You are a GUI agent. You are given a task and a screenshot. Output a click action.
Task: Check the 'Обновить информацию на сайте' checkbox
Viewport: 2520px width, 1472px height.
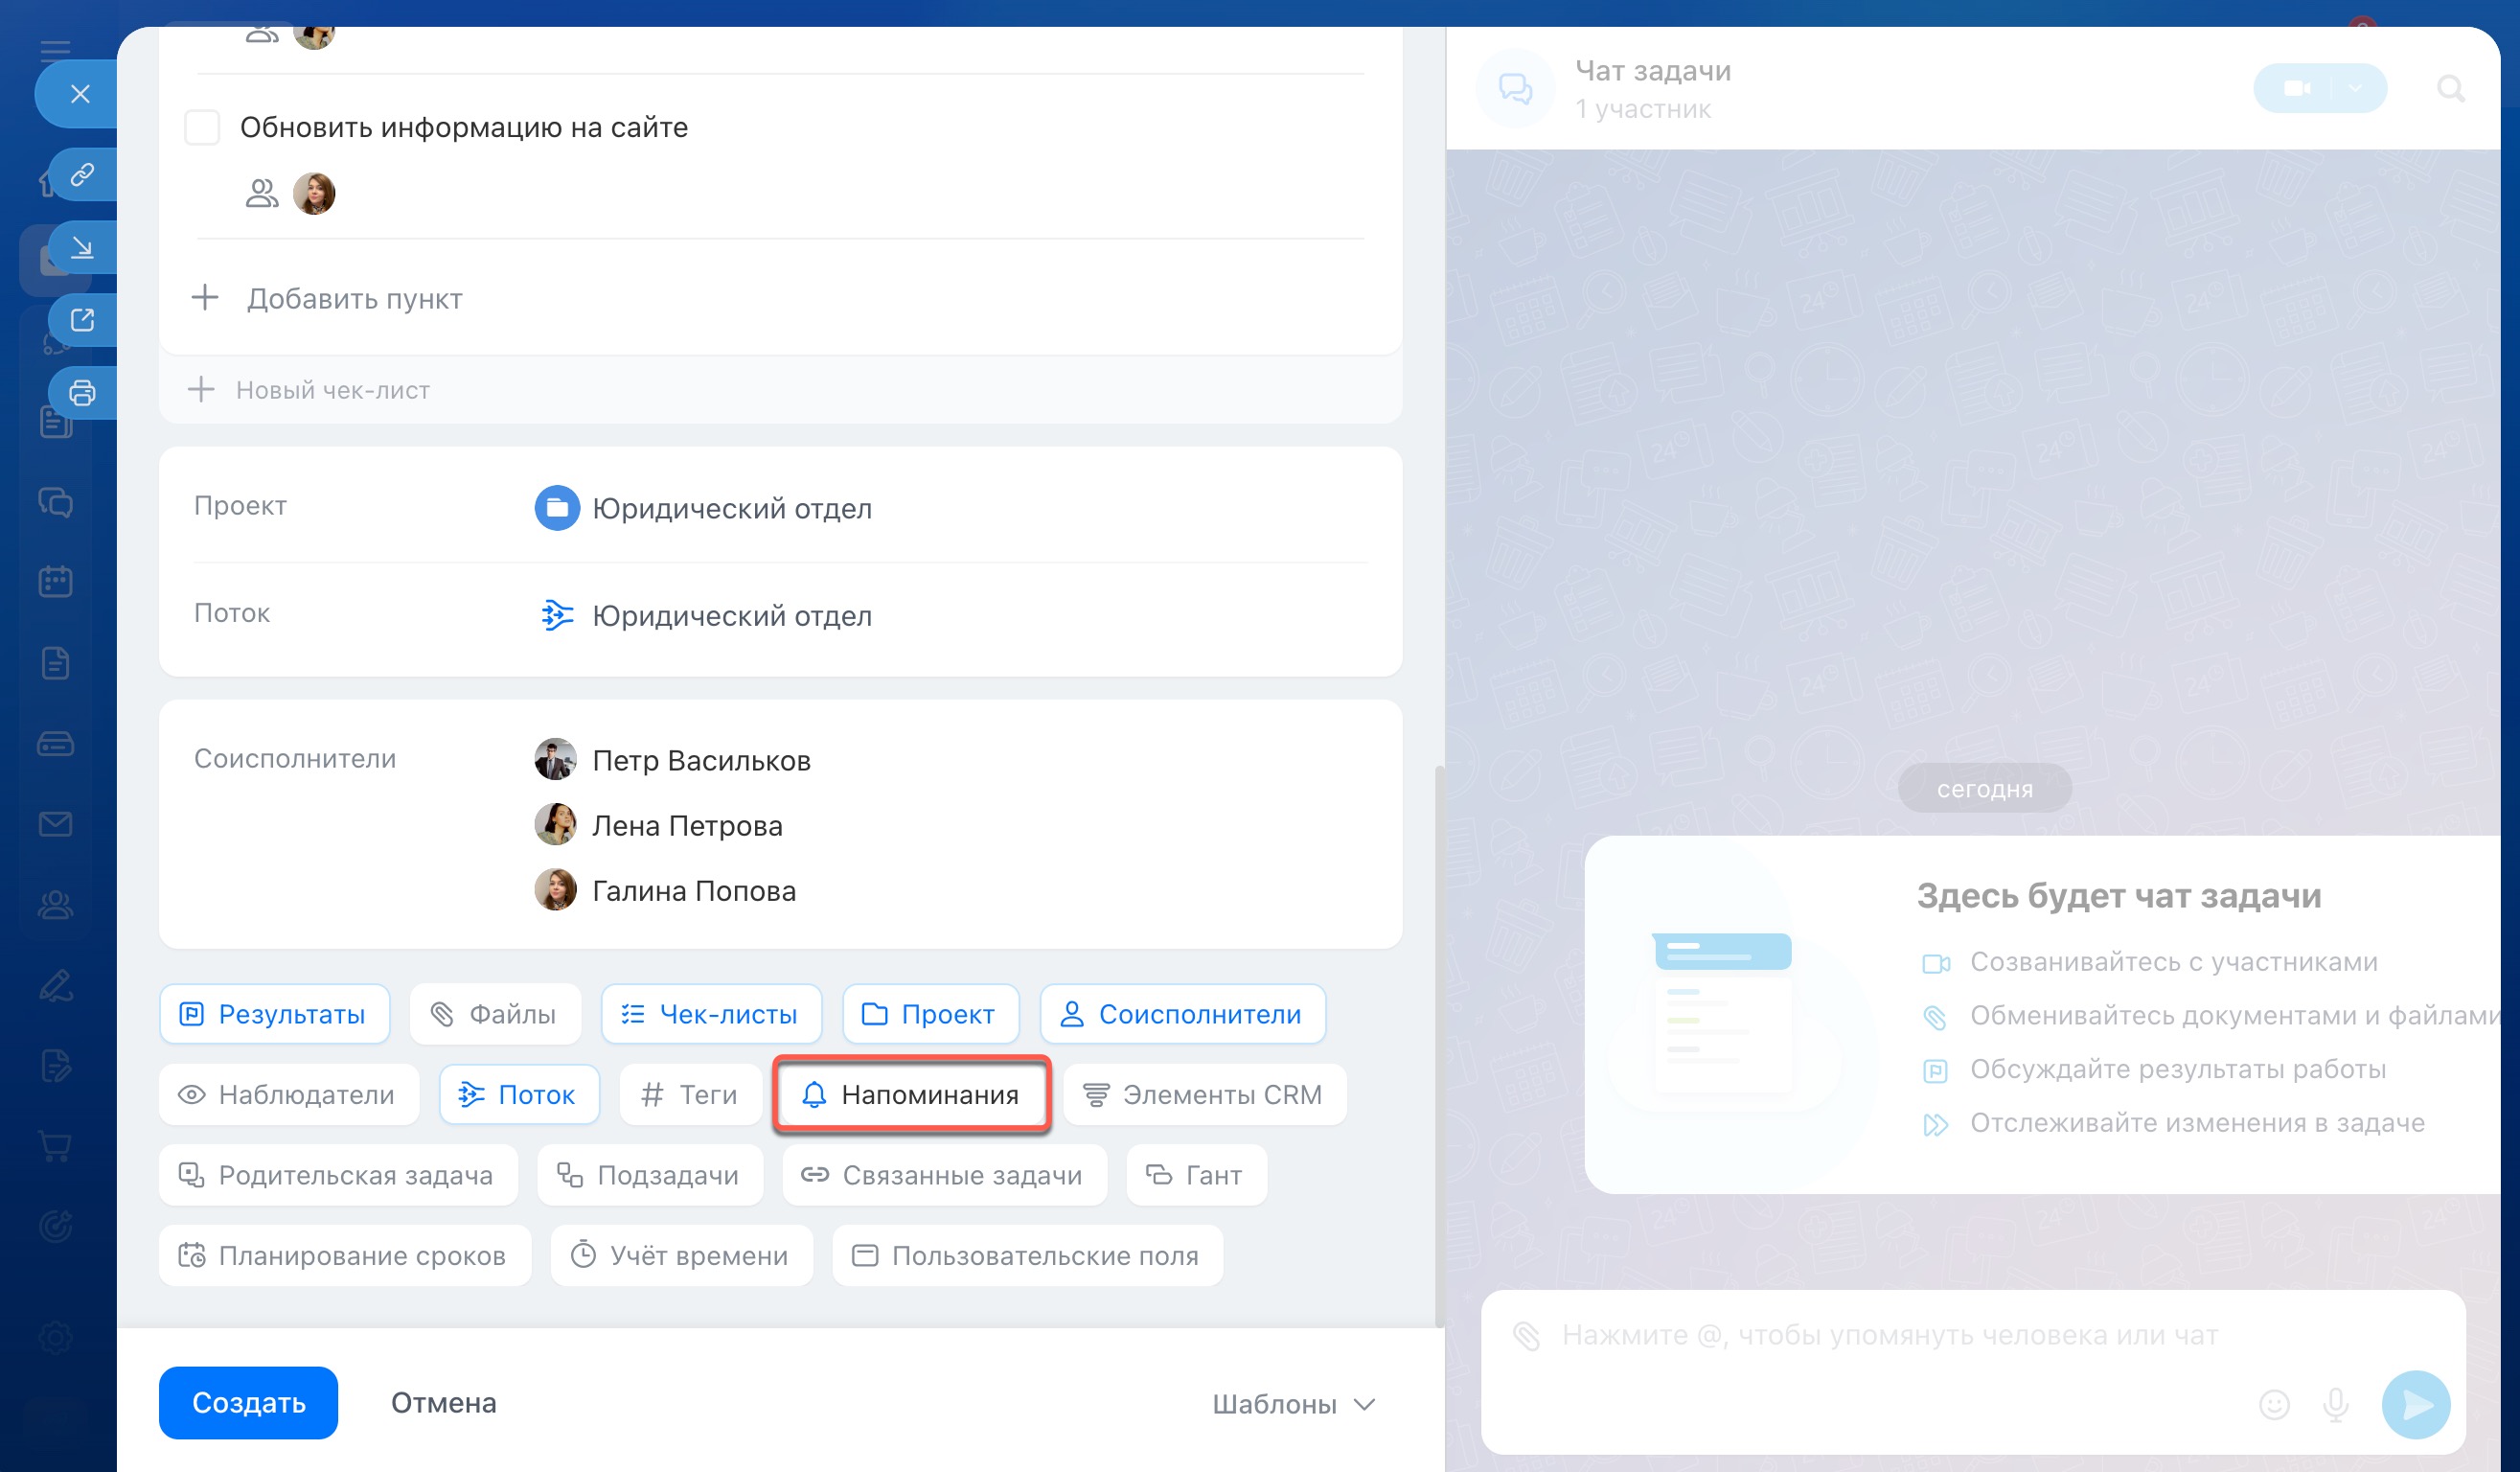pos(202,128)
